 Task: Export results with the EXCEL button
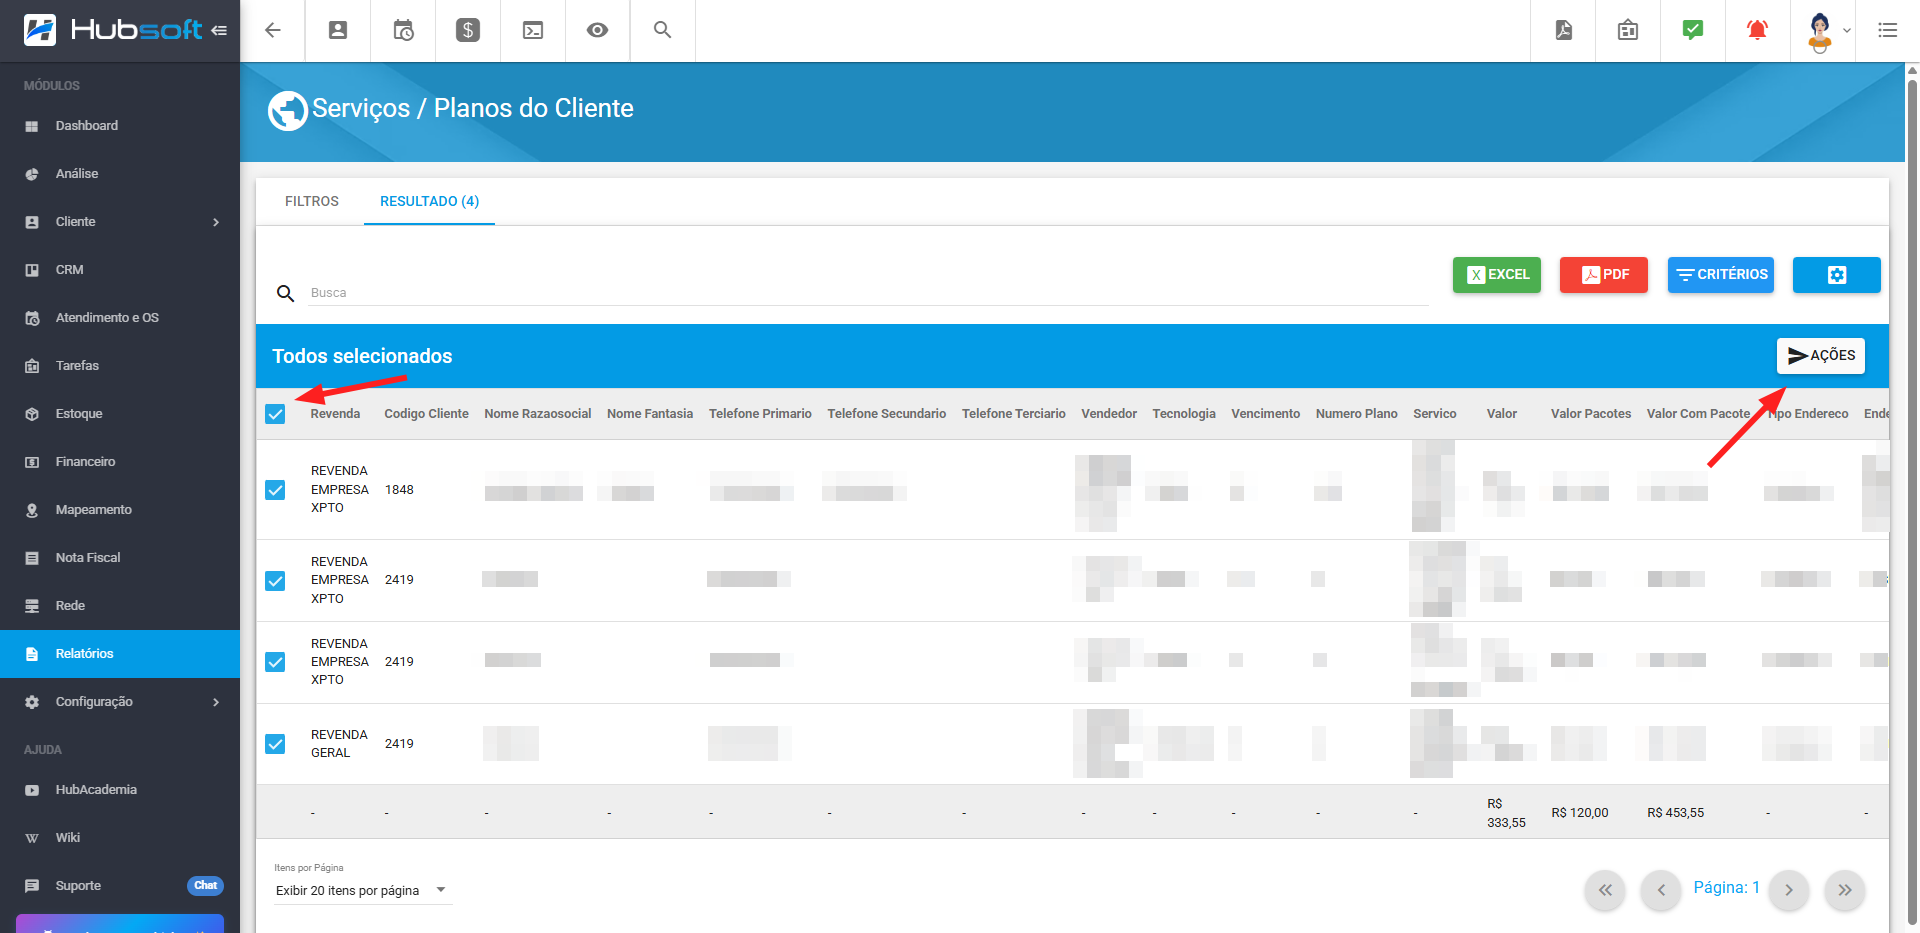(x=1496, y=275)
